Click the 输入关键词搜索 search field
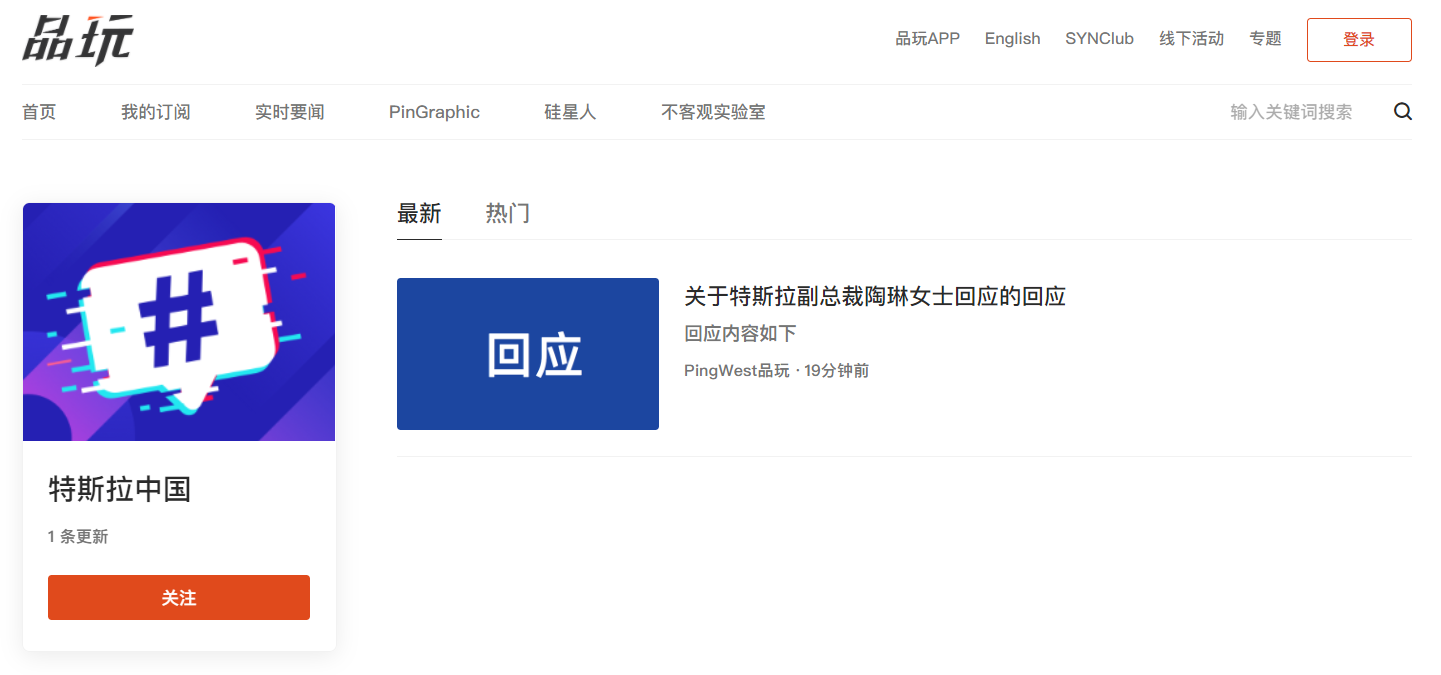This screenshot has height=675, width=1441. (x=1290, y=112)
